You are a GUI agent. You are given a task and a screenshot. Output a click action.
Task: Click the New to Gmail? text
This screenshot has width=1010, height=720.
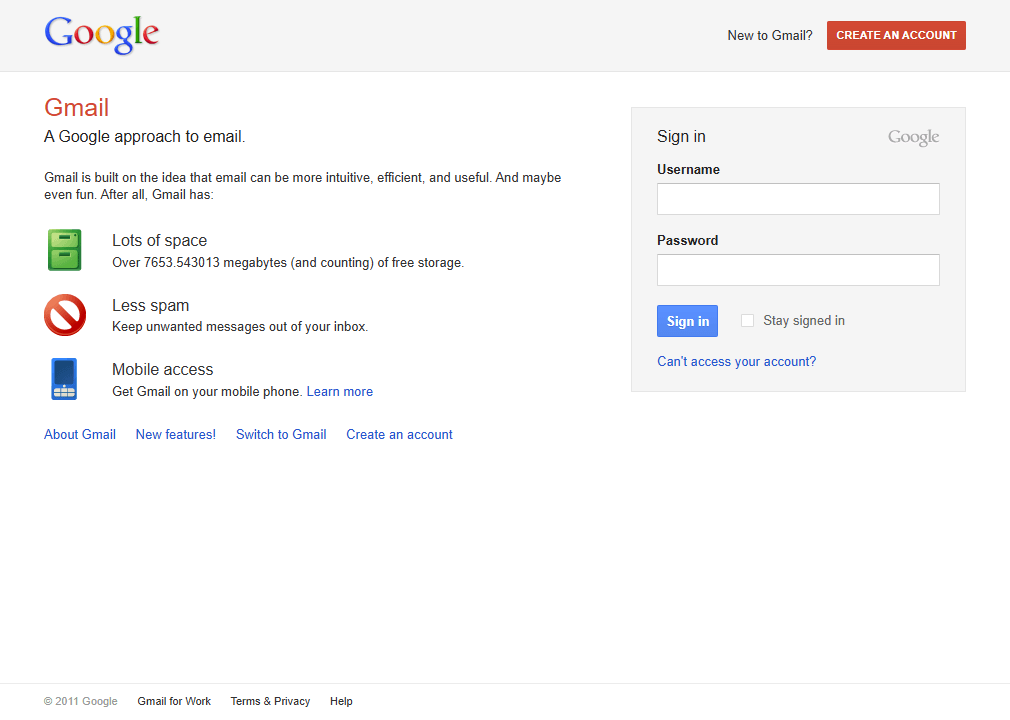pos(770,35)
